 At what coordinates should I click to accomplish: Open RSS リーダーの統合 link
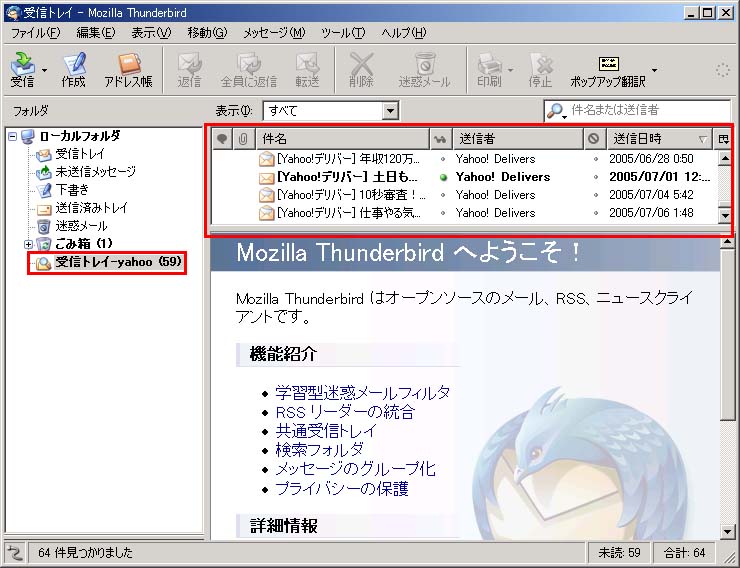345,412
